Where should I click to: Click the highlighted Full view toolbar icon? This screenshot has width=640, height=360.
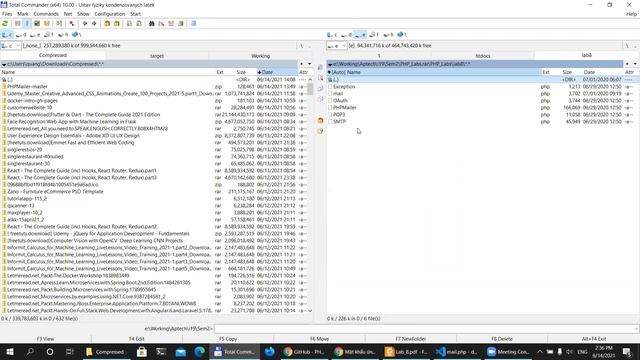(27, 24)
